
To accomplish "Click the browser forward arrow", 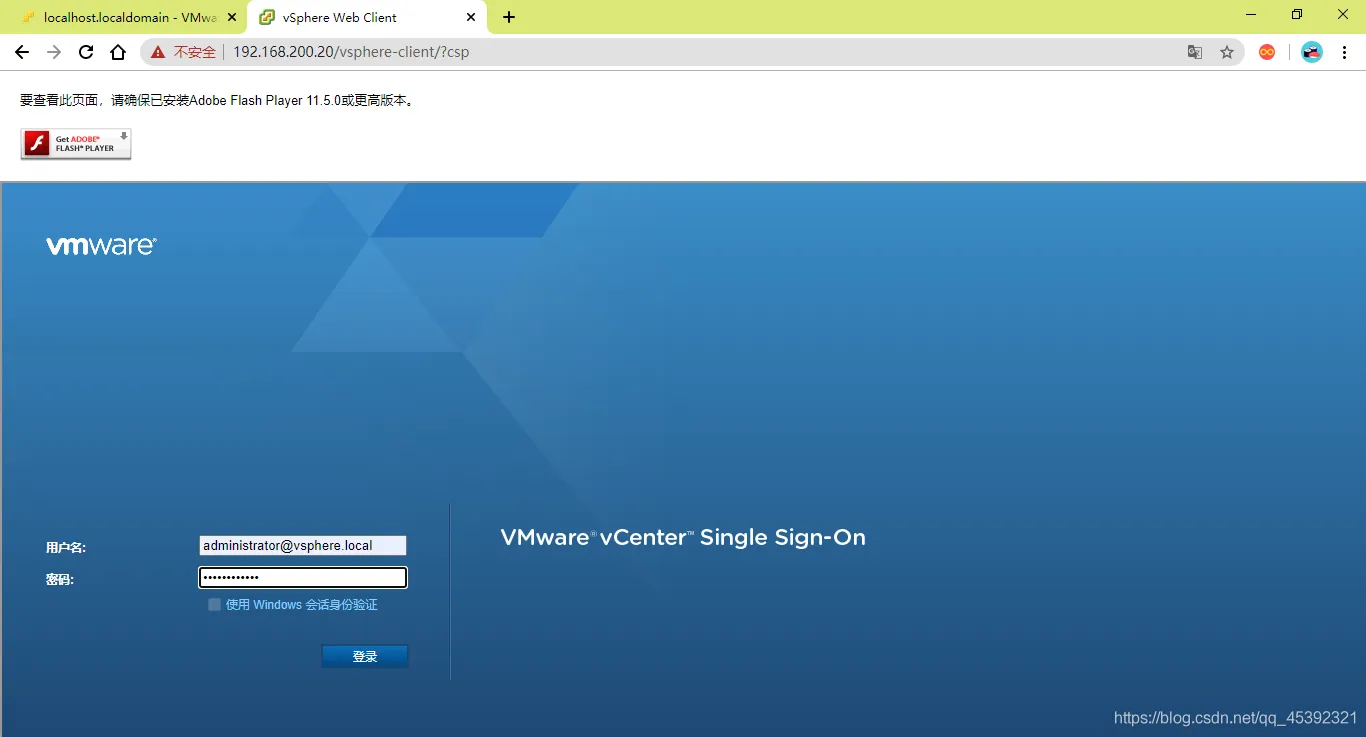I will pyautogui.click(x=54, y=52).
